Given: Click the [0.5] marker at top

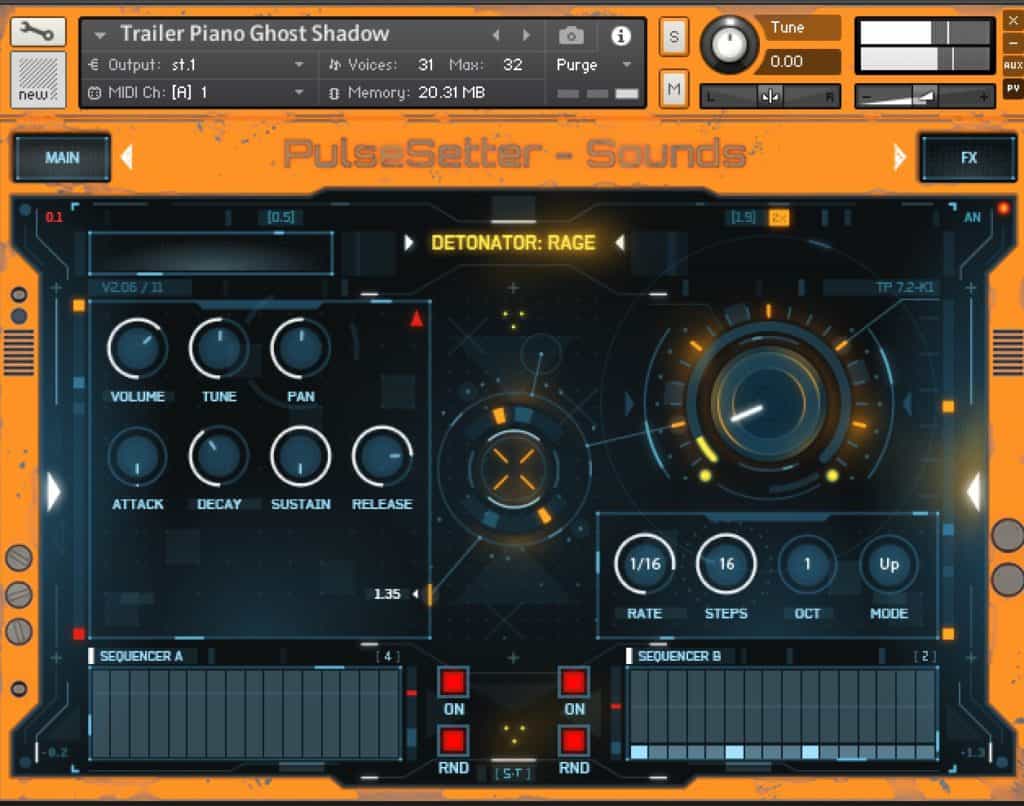Looking at the screenshot, I should click(x=281, y=217).
